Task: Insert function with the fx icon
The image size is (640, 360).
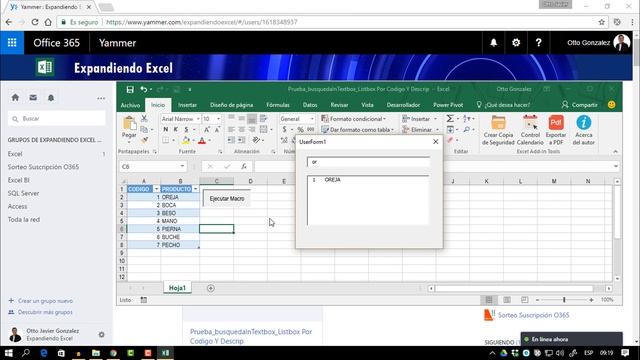Action: tap(244, 166)
